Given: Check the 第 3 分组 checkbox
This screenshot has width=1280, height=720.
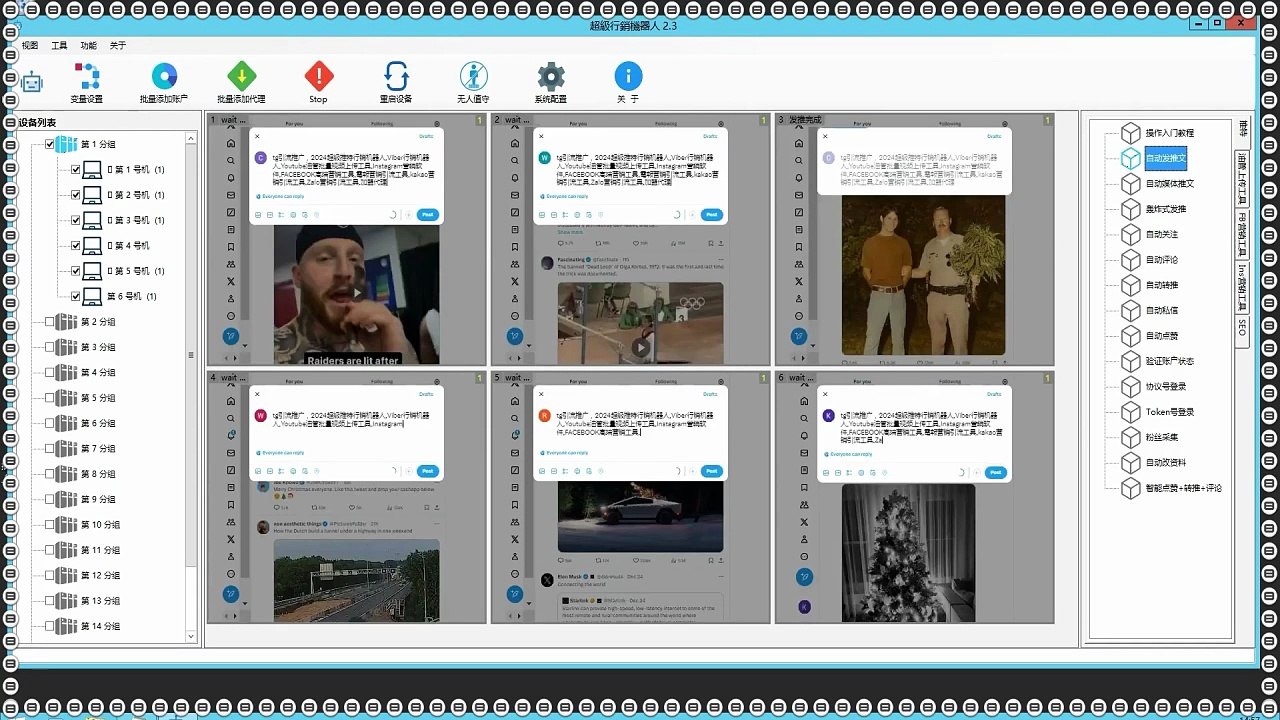Looking at the screenshot, I should click(x=49, y=347).
